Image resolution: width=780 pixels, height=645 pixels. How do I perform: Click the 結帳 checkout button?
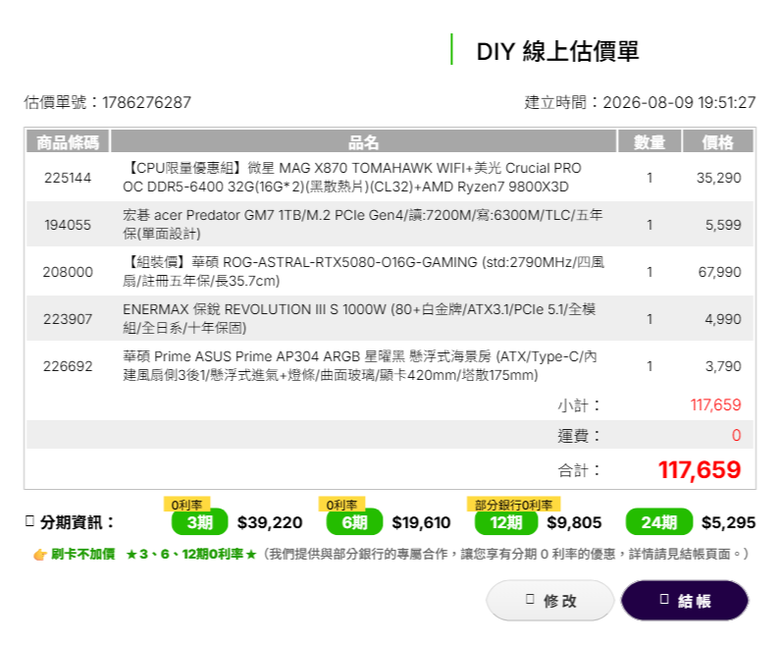[684, 600]
